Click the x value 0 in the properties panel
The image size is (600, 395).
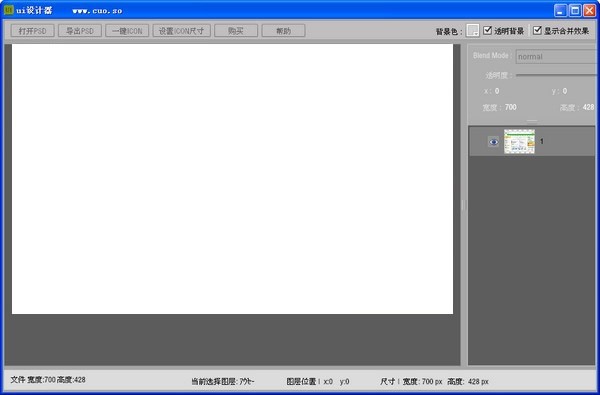(497, 91)
